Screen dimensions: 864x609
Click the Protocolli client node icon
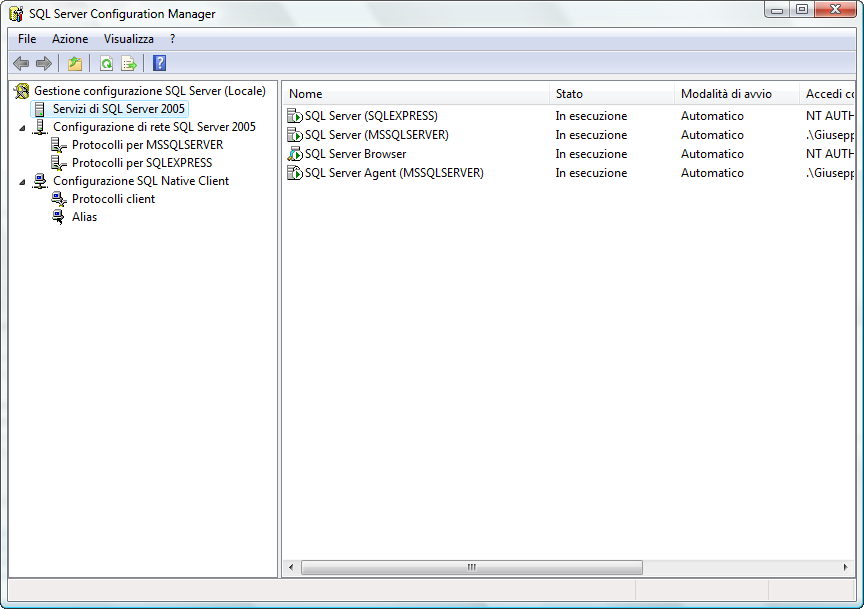59,199
